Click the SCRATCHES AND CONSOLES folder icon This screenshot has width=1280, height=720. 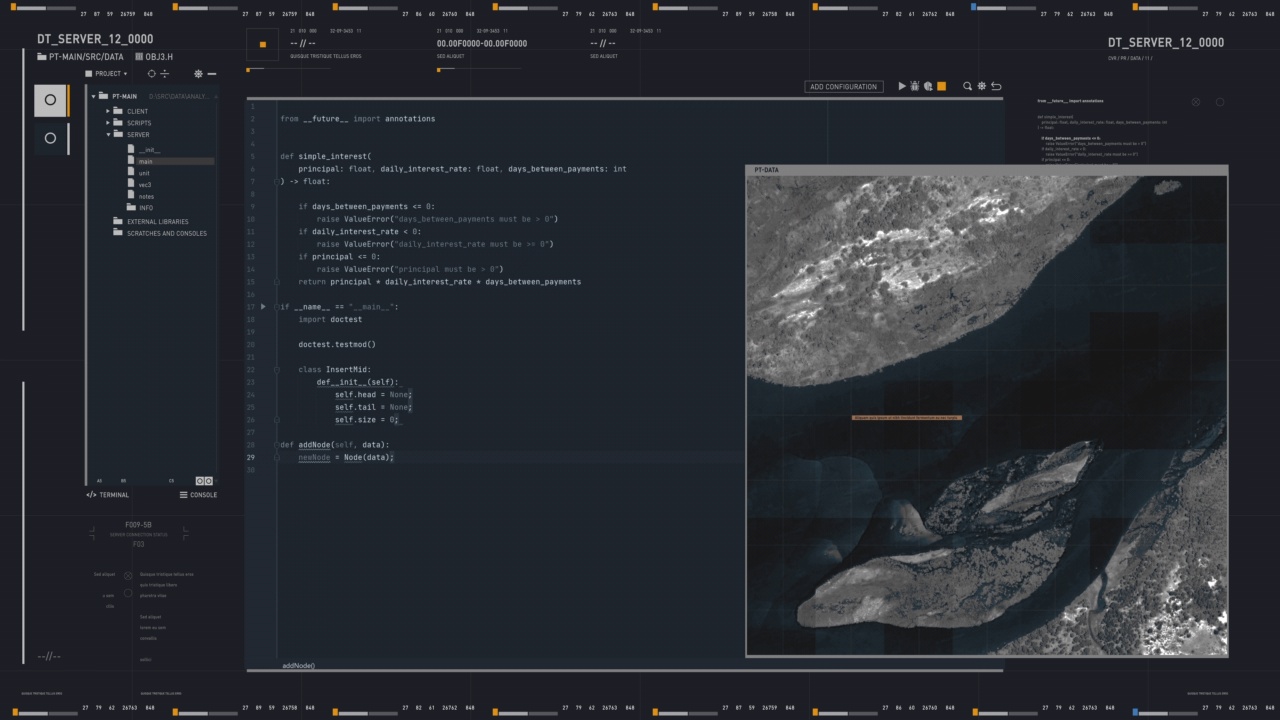(x=117, y=234)
